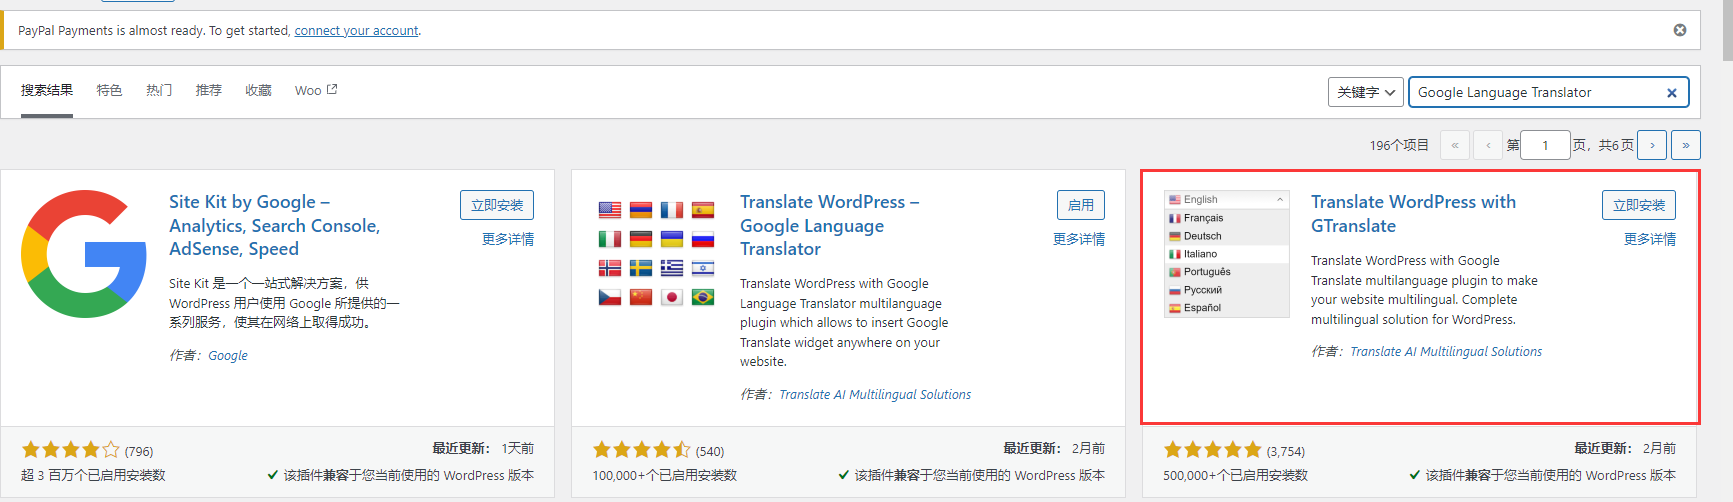The width and height of the screenshot is (1733, 502).
Task: Switch to the 搜索结果 tab
Action: (47, 90)
